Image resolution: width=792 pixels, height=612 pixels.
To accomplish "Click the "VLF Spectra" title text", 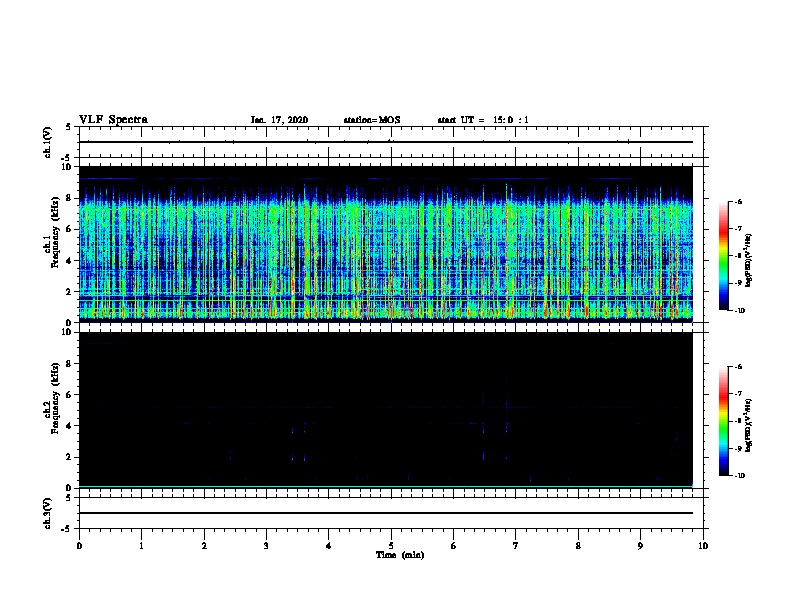I will [113, 120].
